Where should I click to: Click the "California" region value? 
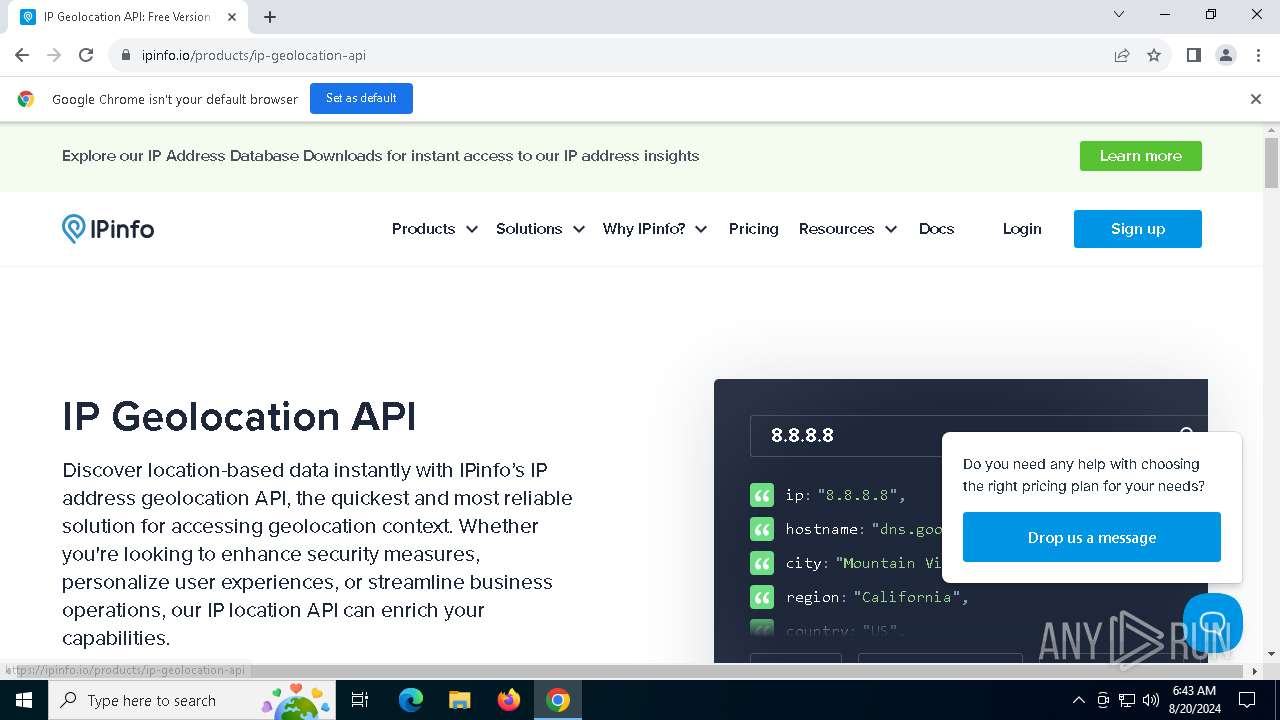pyautogui.click(x=907, y=597)
